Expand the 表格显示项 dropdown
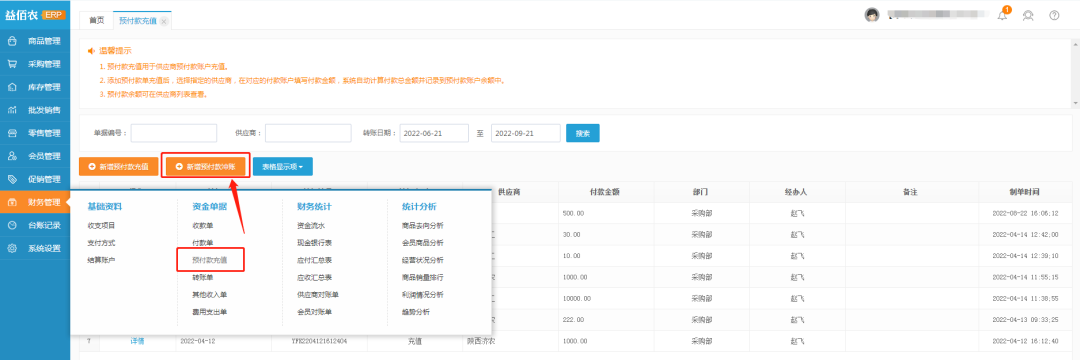The height and width of the screenshot is (360, 1080). coord(282,167)
